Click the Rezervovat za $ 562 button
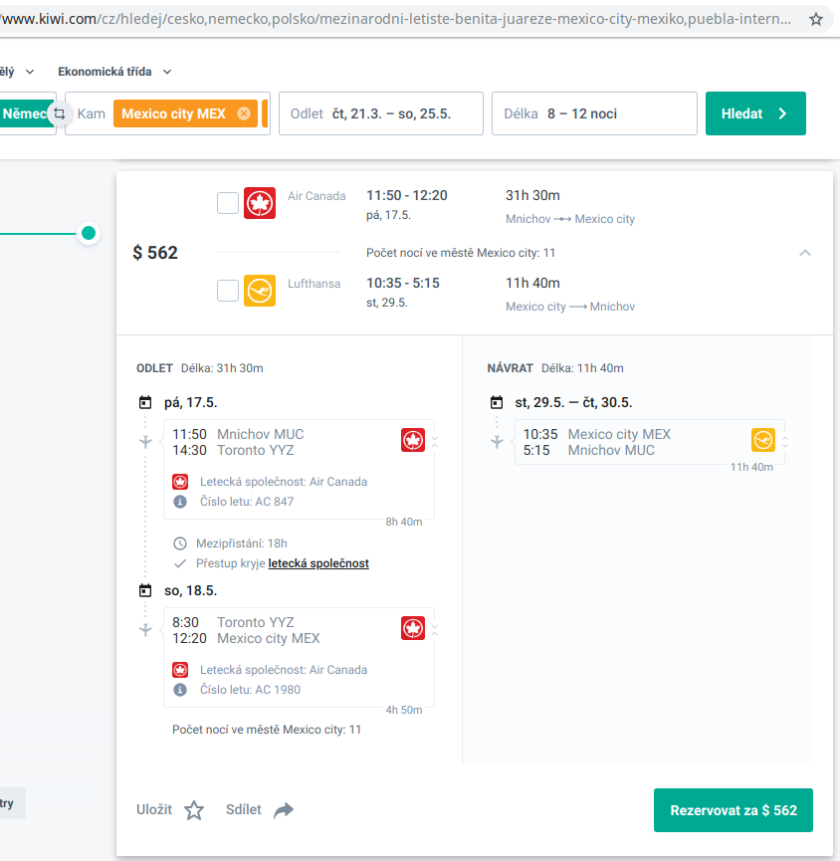840x861 pixels. (x=733, y=810)
